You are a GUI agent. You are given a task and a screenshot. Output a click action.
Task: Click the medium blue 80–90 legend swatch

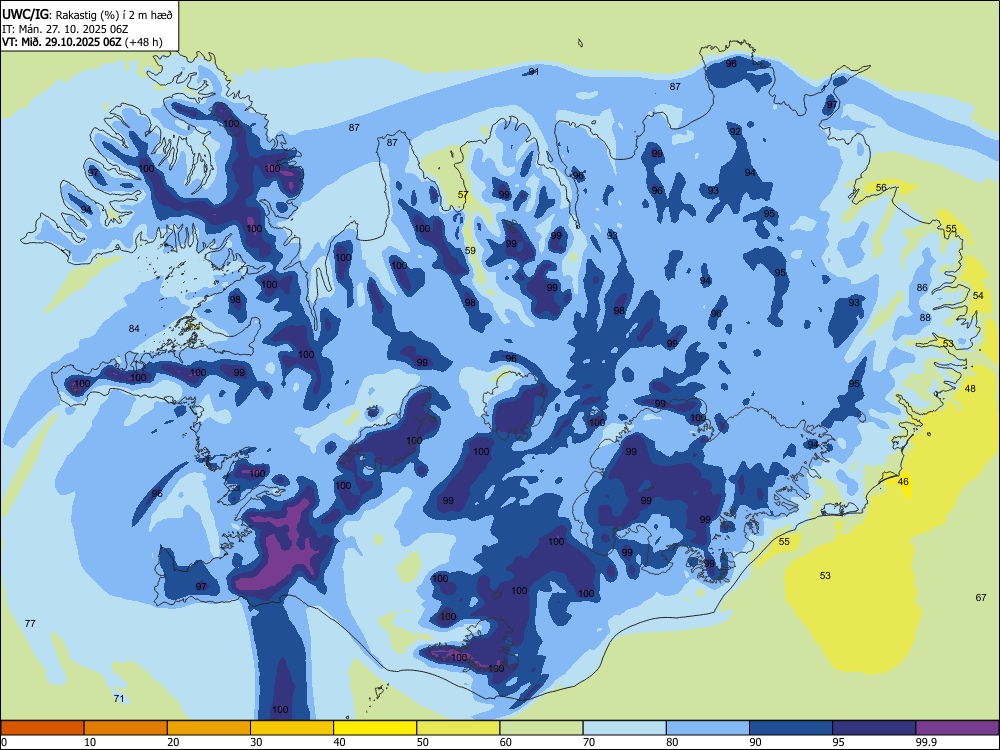707,728
